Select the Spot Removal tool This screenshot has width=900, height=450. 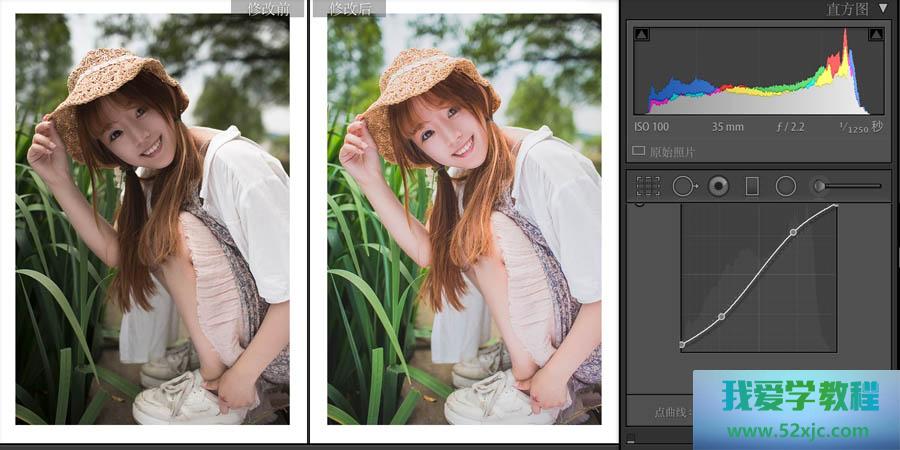[684, 186]
